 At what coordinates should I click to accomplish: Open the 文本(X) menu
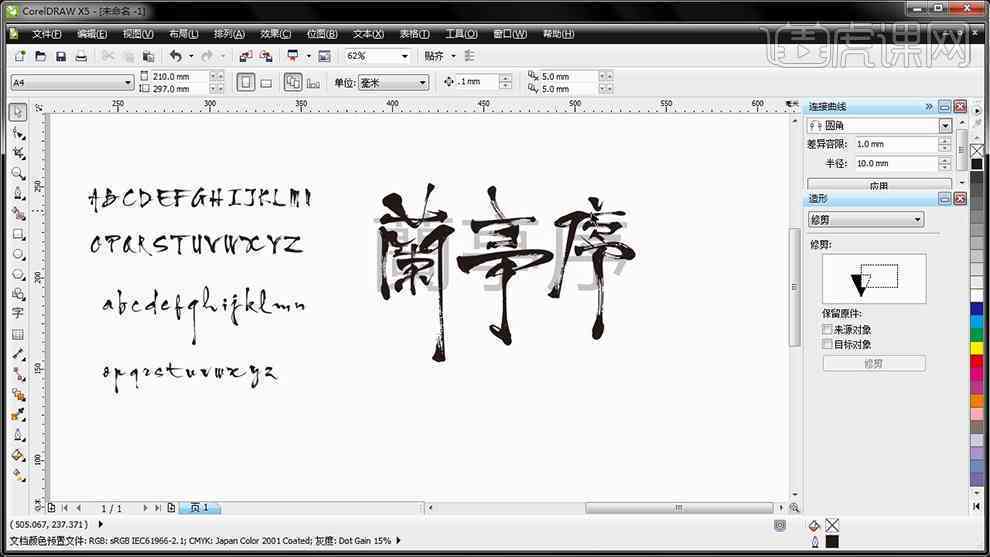[x=368, y=34]
